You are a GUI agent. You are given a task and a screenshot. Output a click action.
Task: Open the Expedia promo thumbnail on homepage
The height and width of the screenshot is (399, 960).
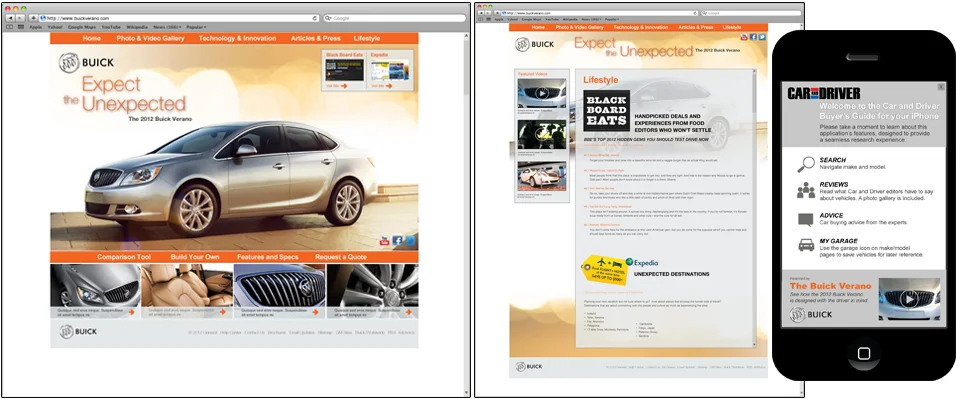pyautogui.click(x=389, y=70)
